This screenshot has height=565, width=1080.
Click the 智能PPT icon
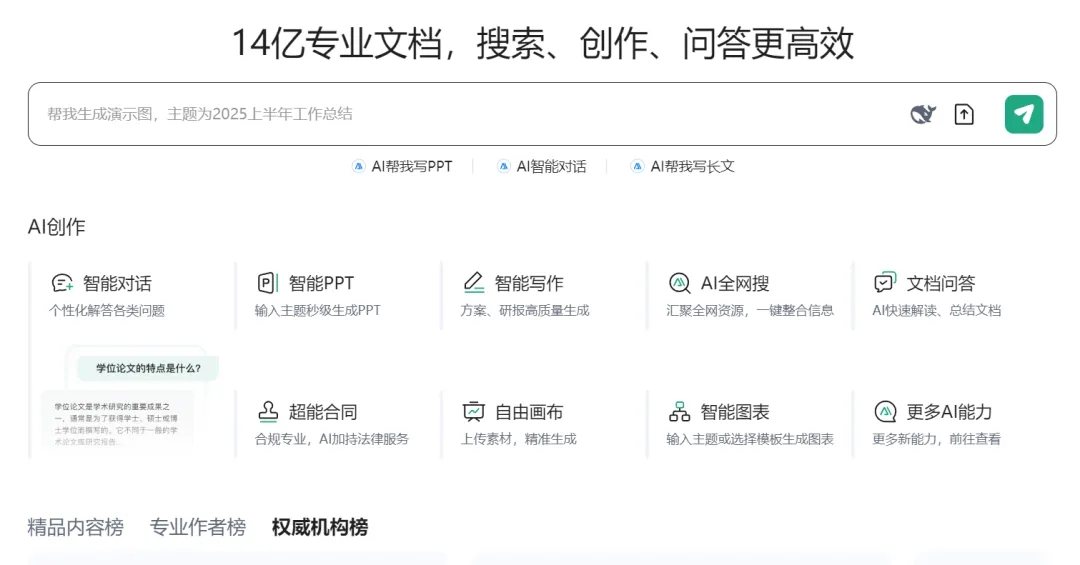267,282
